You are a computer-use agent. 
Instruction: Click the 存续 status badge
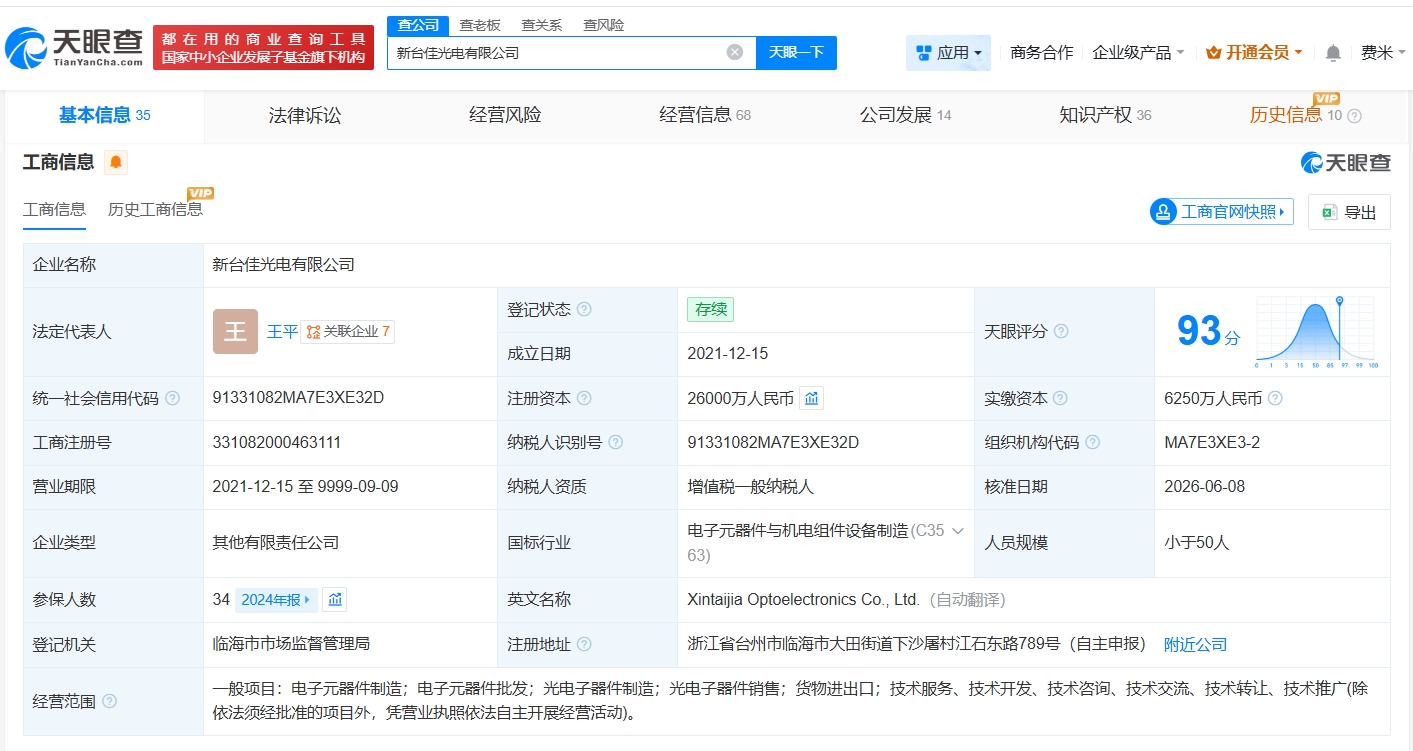point(710,310)
